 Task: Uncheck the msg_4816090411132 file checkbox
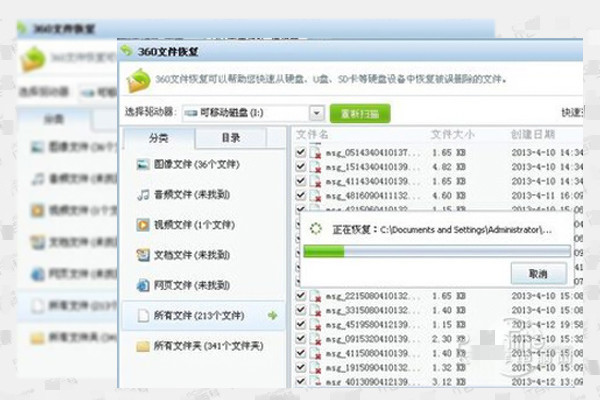[x=300, y=196]
